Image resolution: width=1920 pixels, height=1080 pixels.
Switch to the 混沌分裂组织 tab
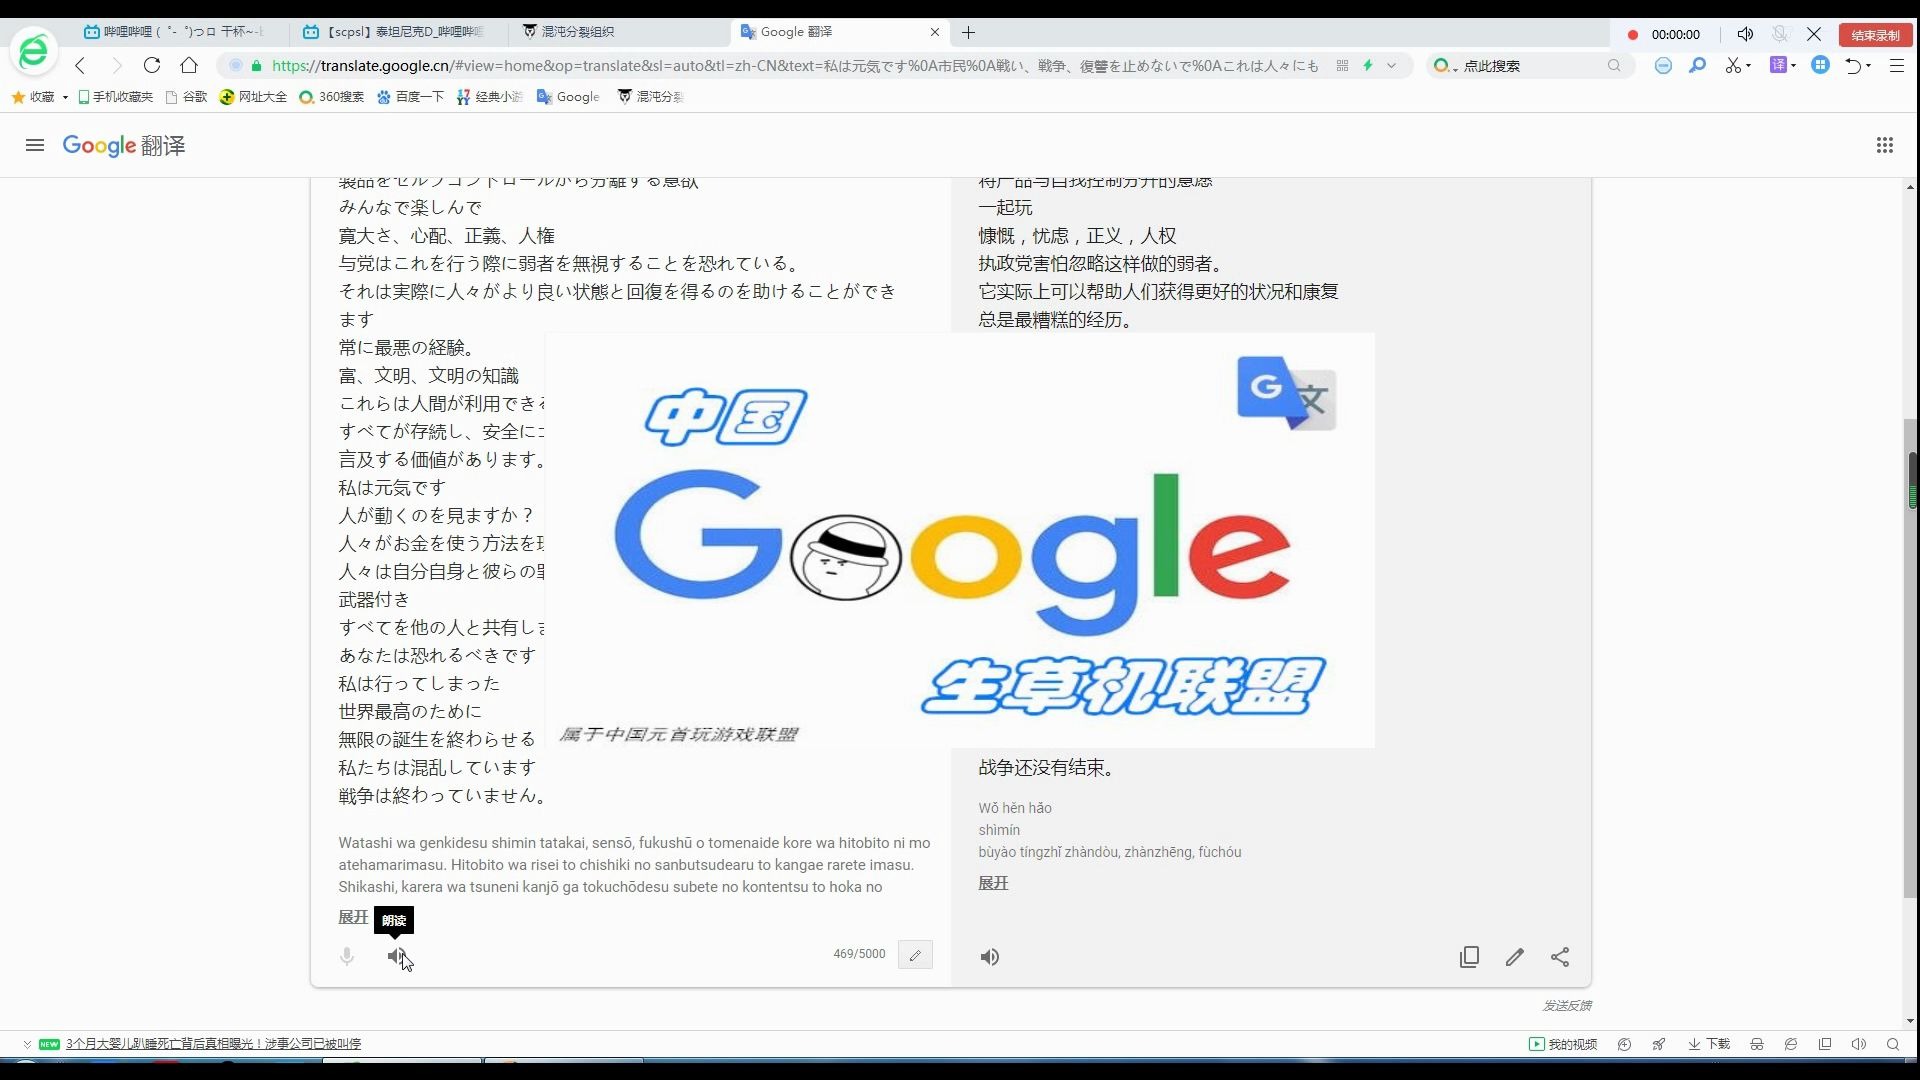(x=620, y=32)
